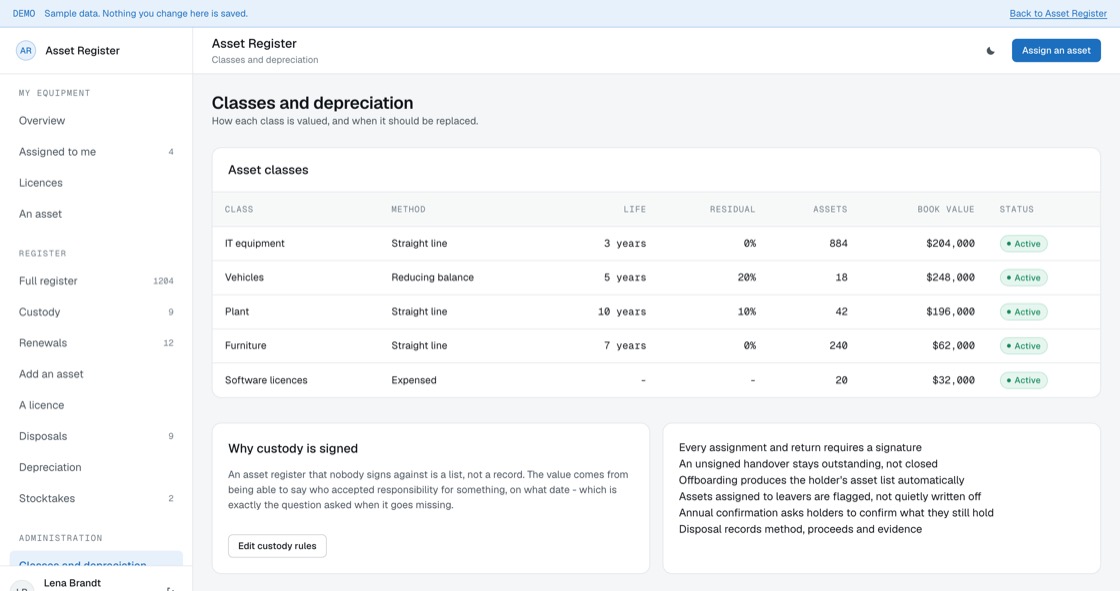Open Edit custody rules
This screenshot has height=591, width=1120.
pyautogui.click(x=277, y=546)
